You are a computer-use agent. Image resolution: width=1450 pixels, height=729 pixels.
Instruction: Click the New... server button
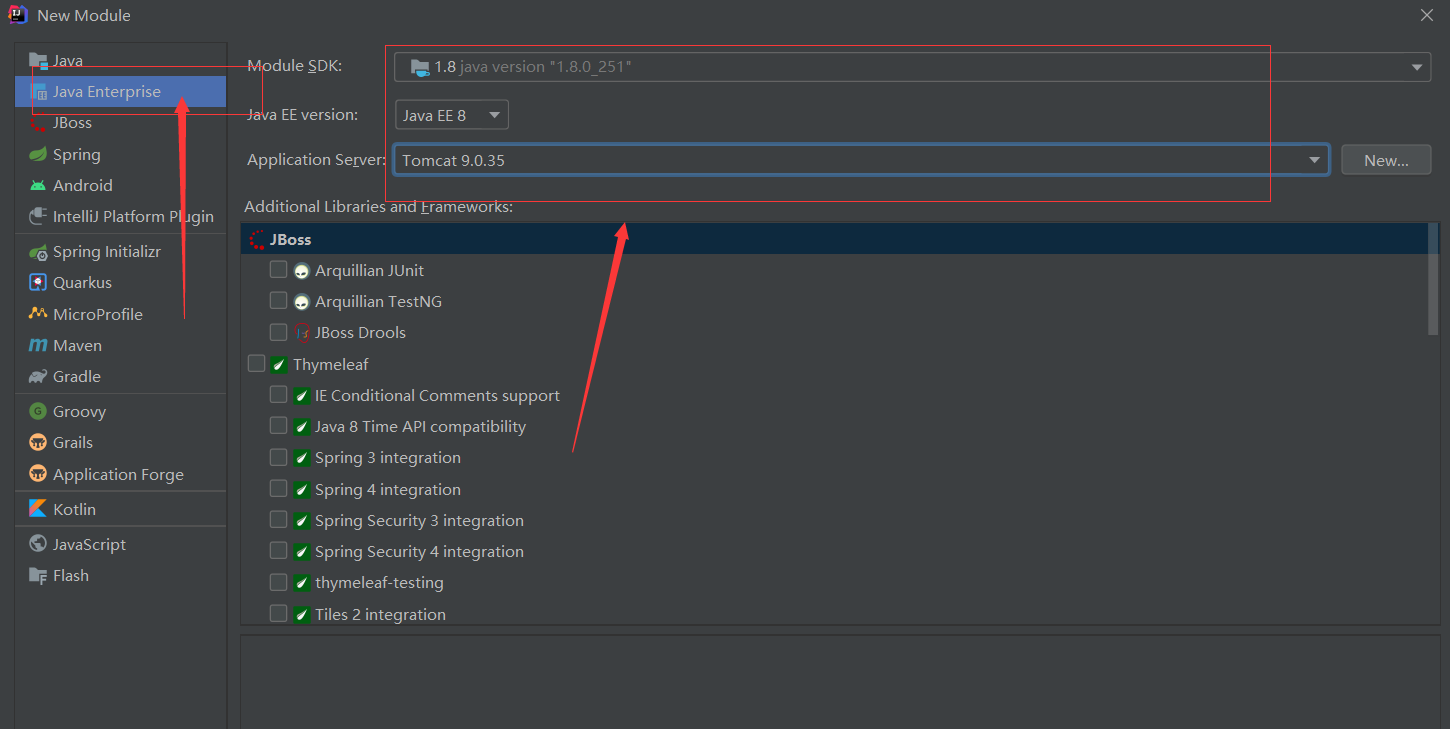tap(1386, 160)
